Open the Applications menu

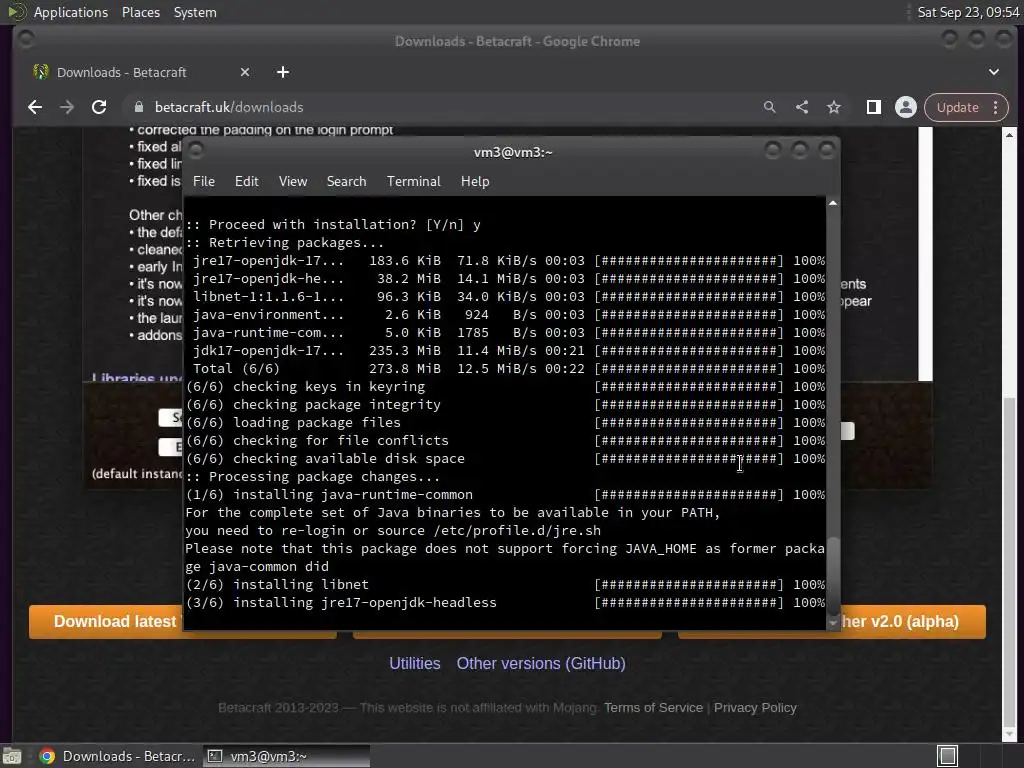(71, 12)
